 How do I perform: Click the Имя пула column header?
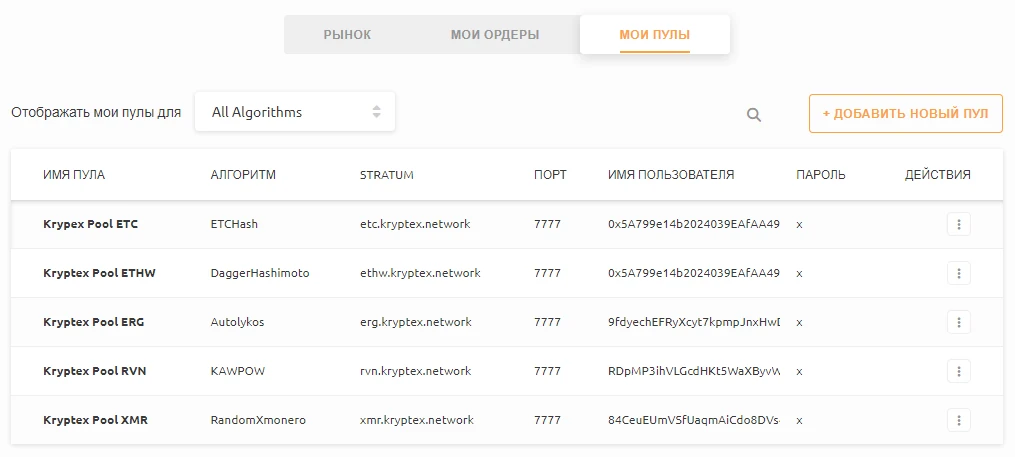[x=74, y=175]
